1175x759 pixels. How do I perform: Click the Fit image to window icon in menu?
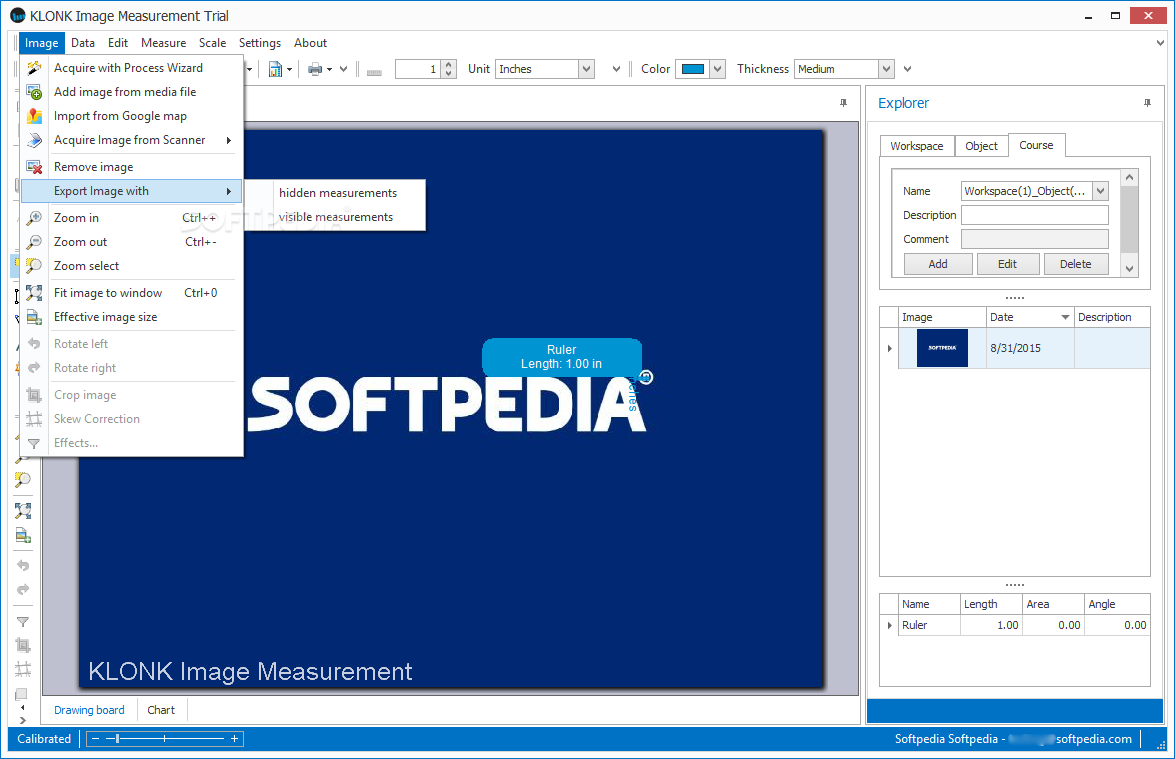[x=34, y=293]
